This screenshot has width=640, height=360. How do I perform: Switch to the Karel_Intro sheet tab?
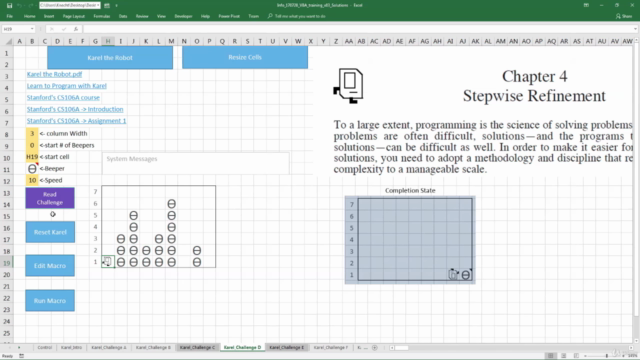tap(71, 347)
